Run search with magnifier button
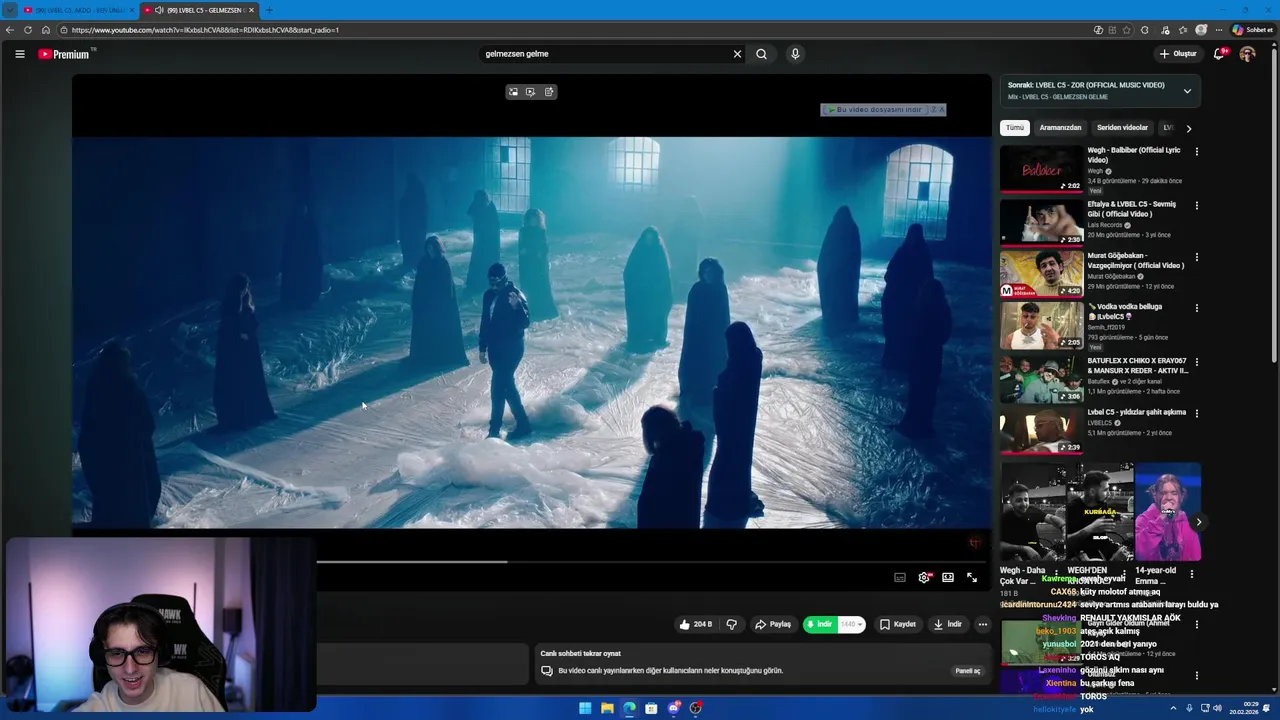 point(761,54)
